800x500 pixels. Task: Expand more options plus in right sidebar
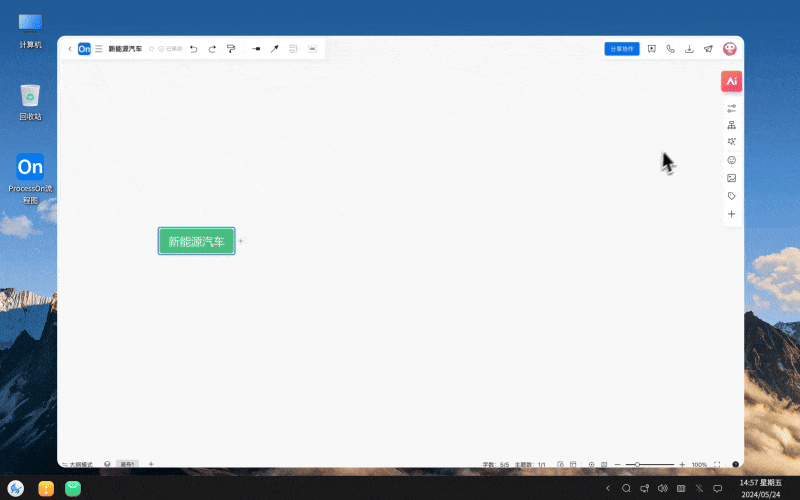pos(731,214)
